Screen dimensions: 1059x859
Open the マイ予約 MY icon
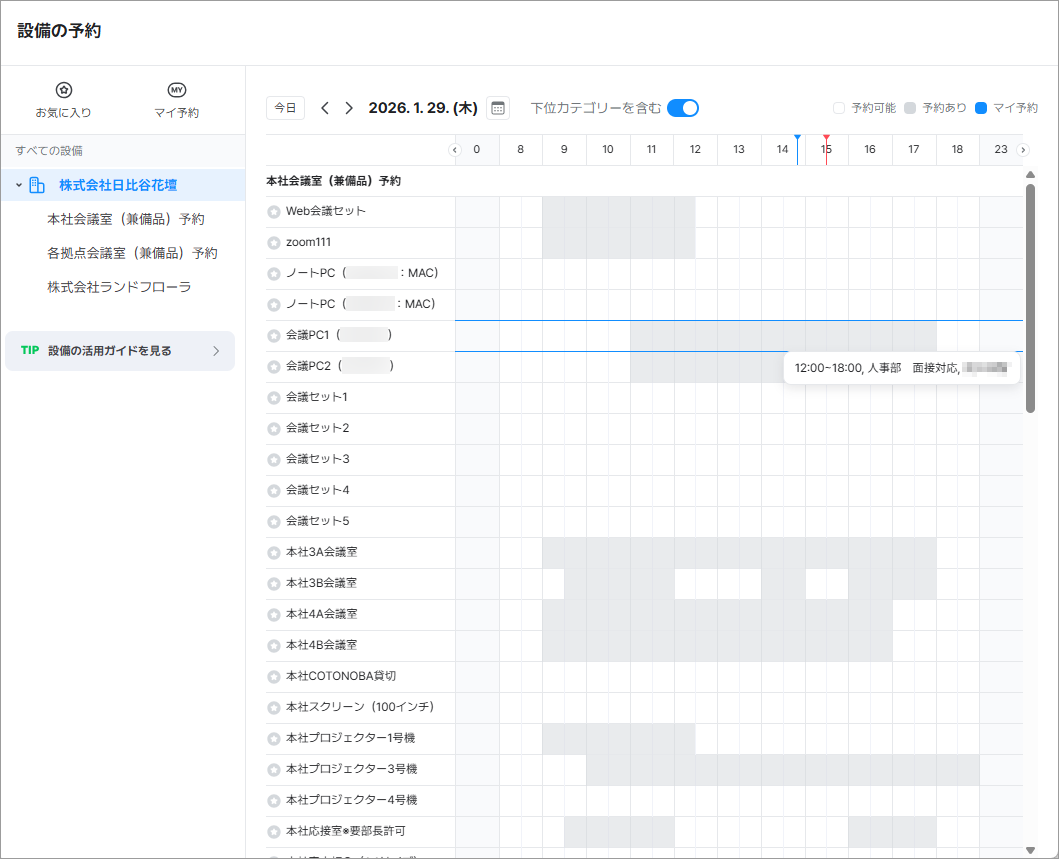(176, 90)
